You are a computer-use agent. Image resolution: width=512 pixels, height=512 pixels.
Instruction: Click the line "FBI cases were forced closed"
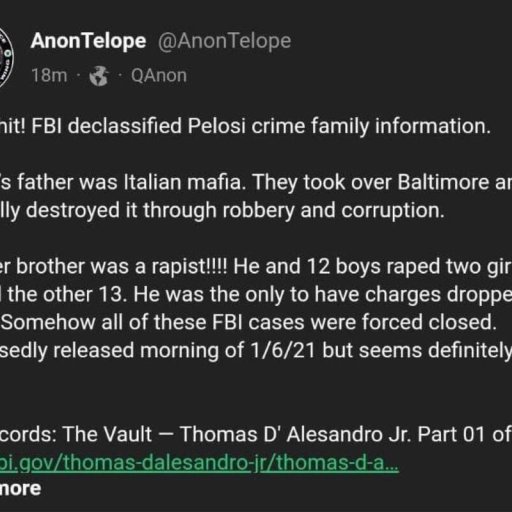point(248,323)
